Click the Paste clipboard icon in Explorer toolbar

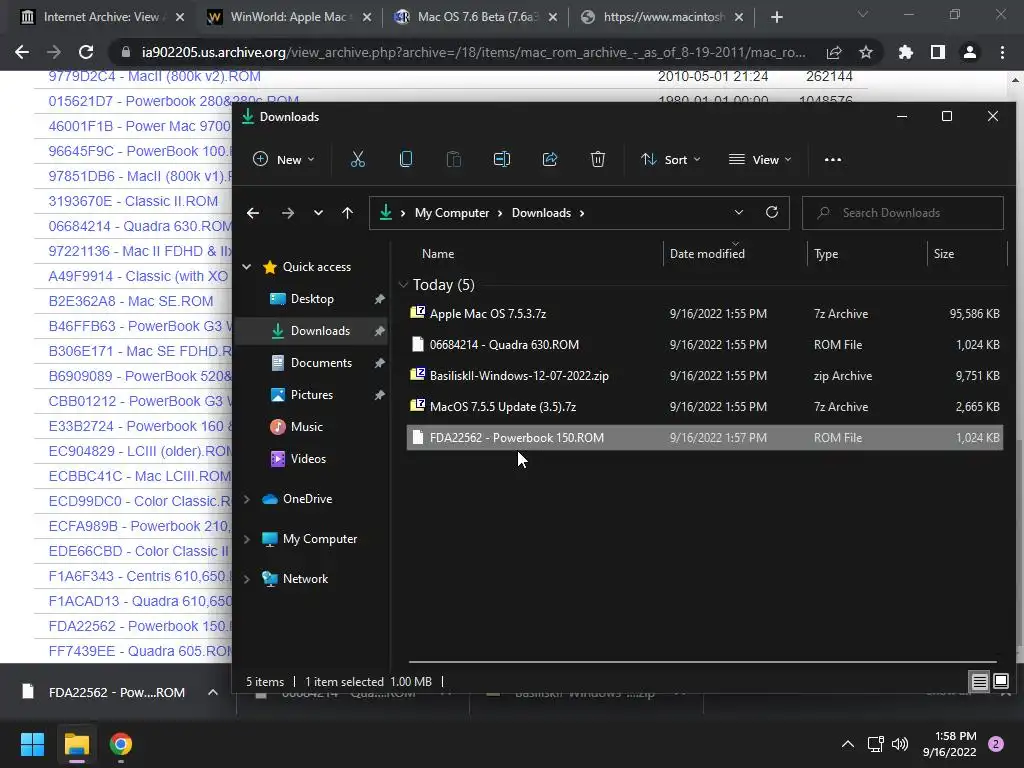[x=453, y=159]
